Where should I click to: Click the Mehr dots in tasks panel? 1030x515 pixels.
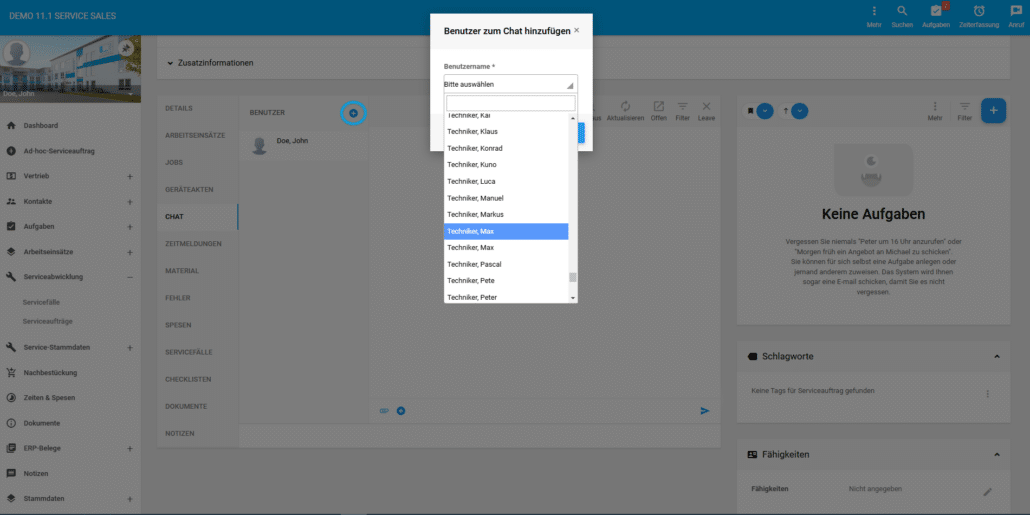(935, 106)
